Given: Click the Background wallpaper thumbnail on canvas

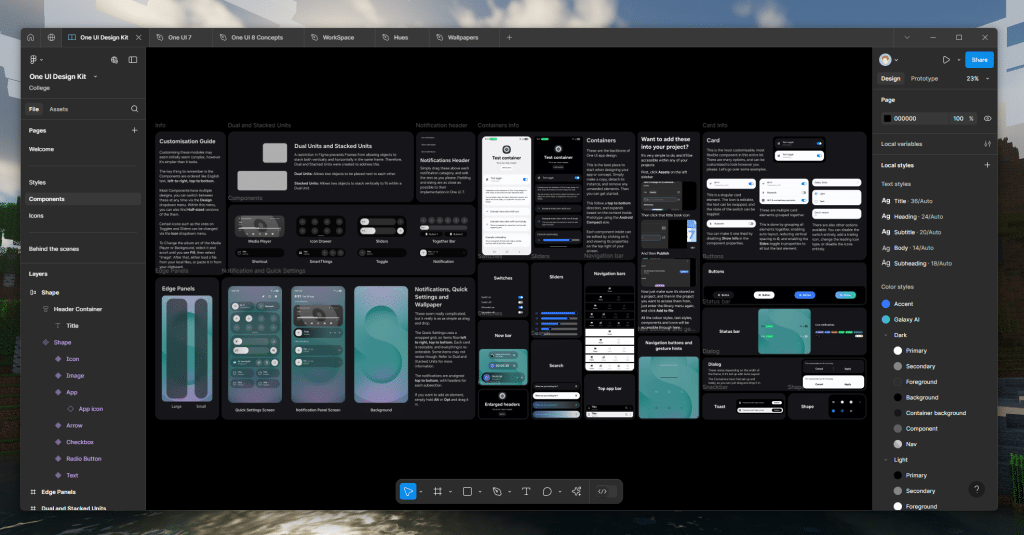Looking at the screenshot, I should [381, 344].
